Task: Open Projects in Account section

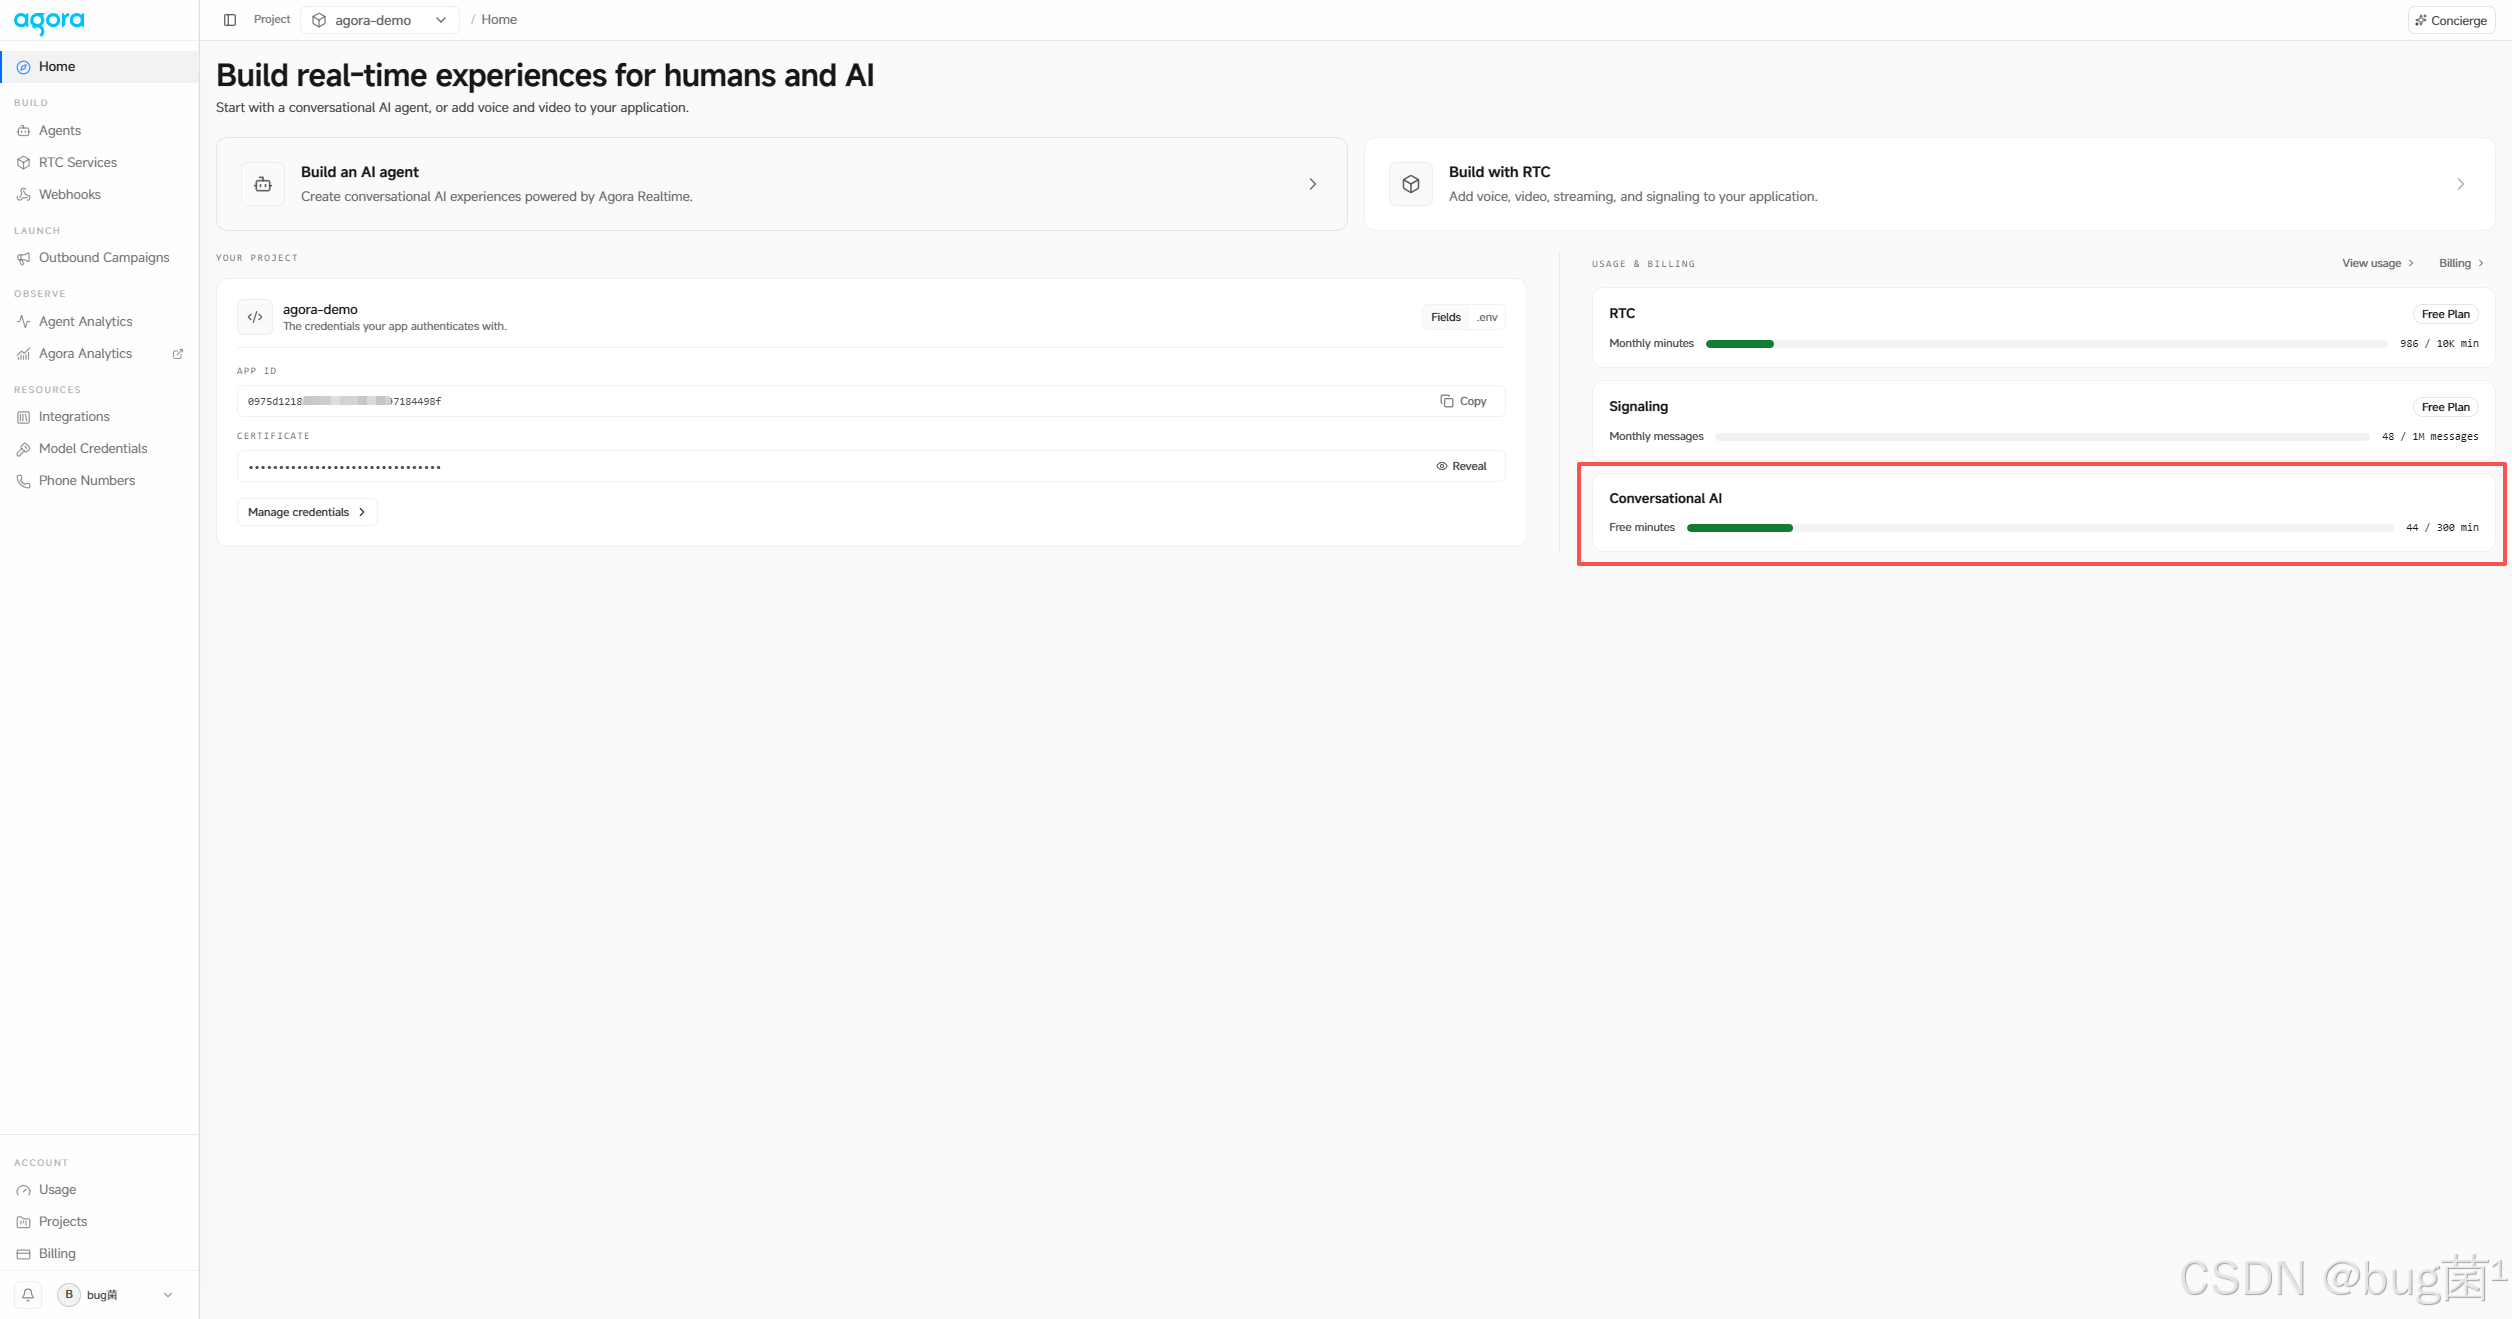Action: coord(100,1222)
